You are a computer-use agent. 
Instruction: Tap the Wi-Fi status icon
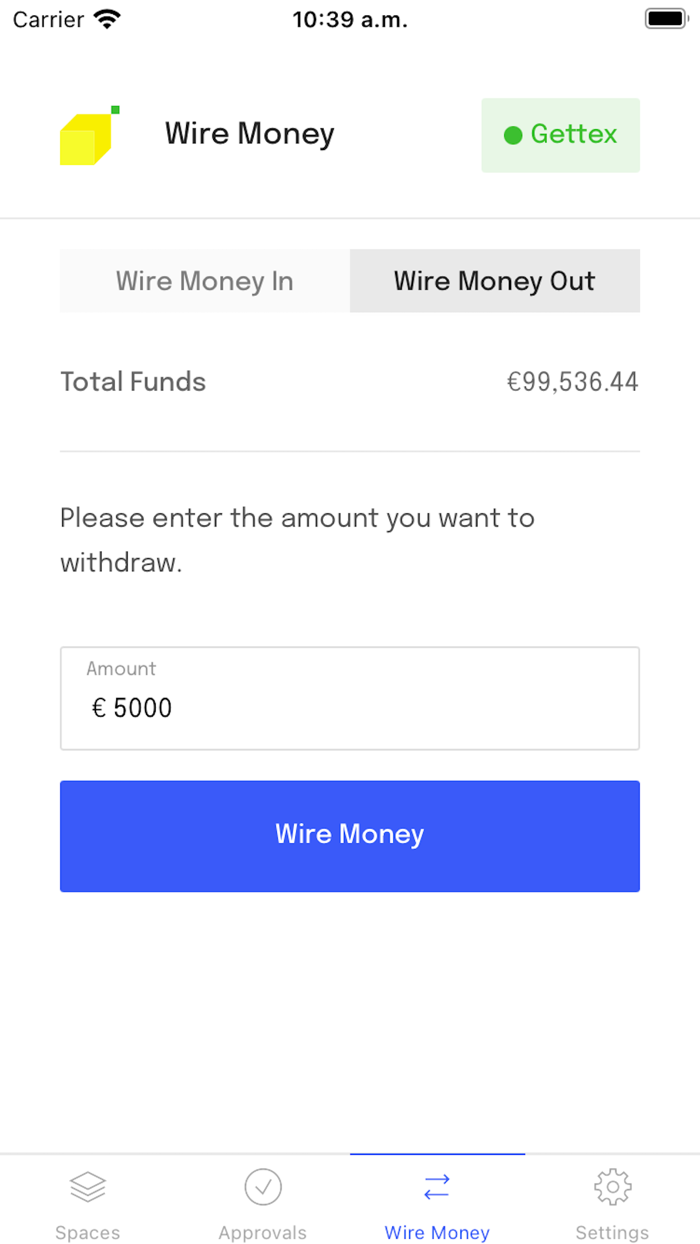[106, 19]
